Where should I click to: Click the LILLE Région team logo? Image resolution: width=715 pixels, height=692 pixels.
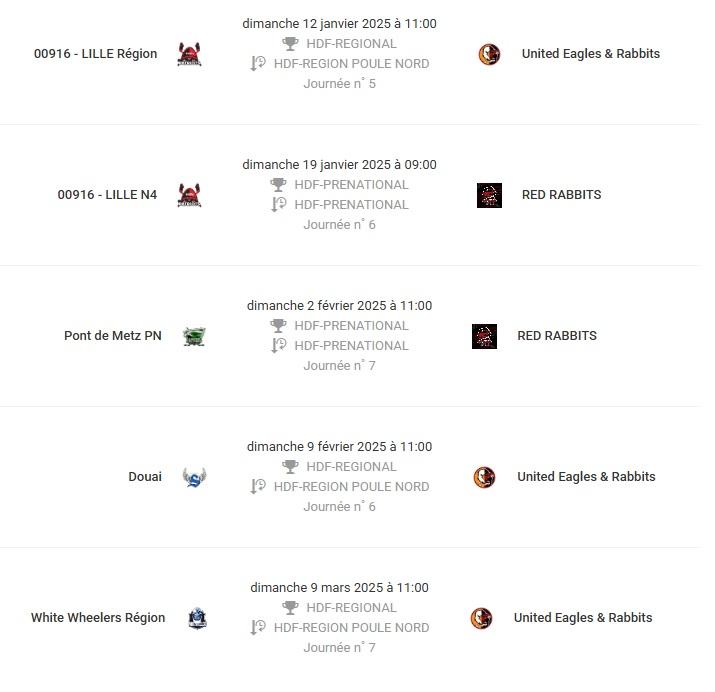click(x=189, y=54)
